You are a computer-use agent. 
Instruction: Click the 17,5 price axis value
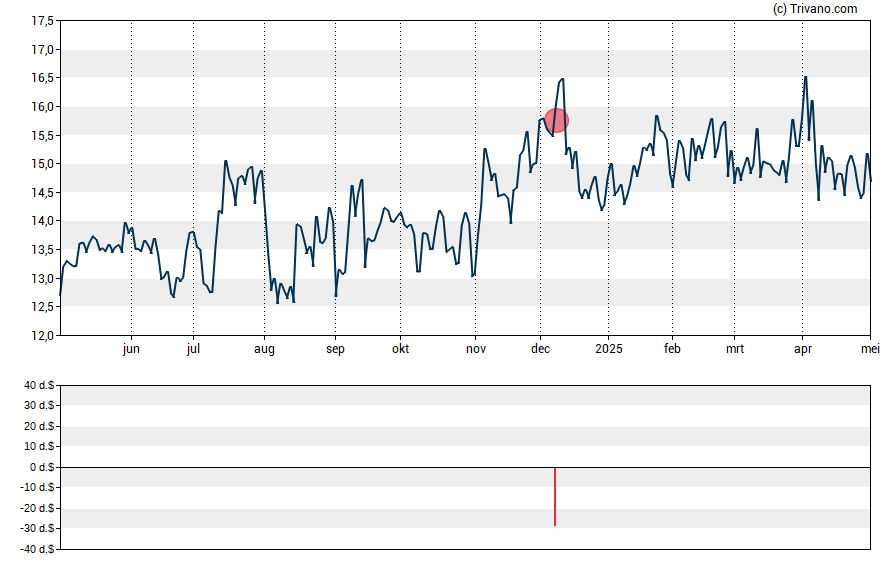tap(42, 21)
